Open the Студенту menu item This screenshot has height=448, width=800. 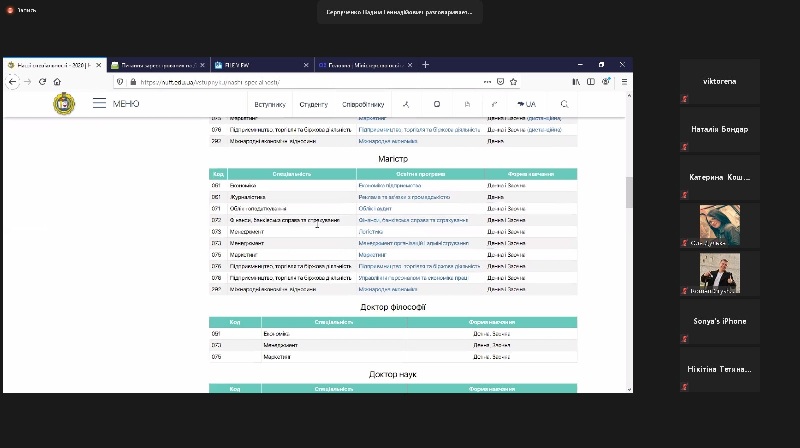point(313,104)
